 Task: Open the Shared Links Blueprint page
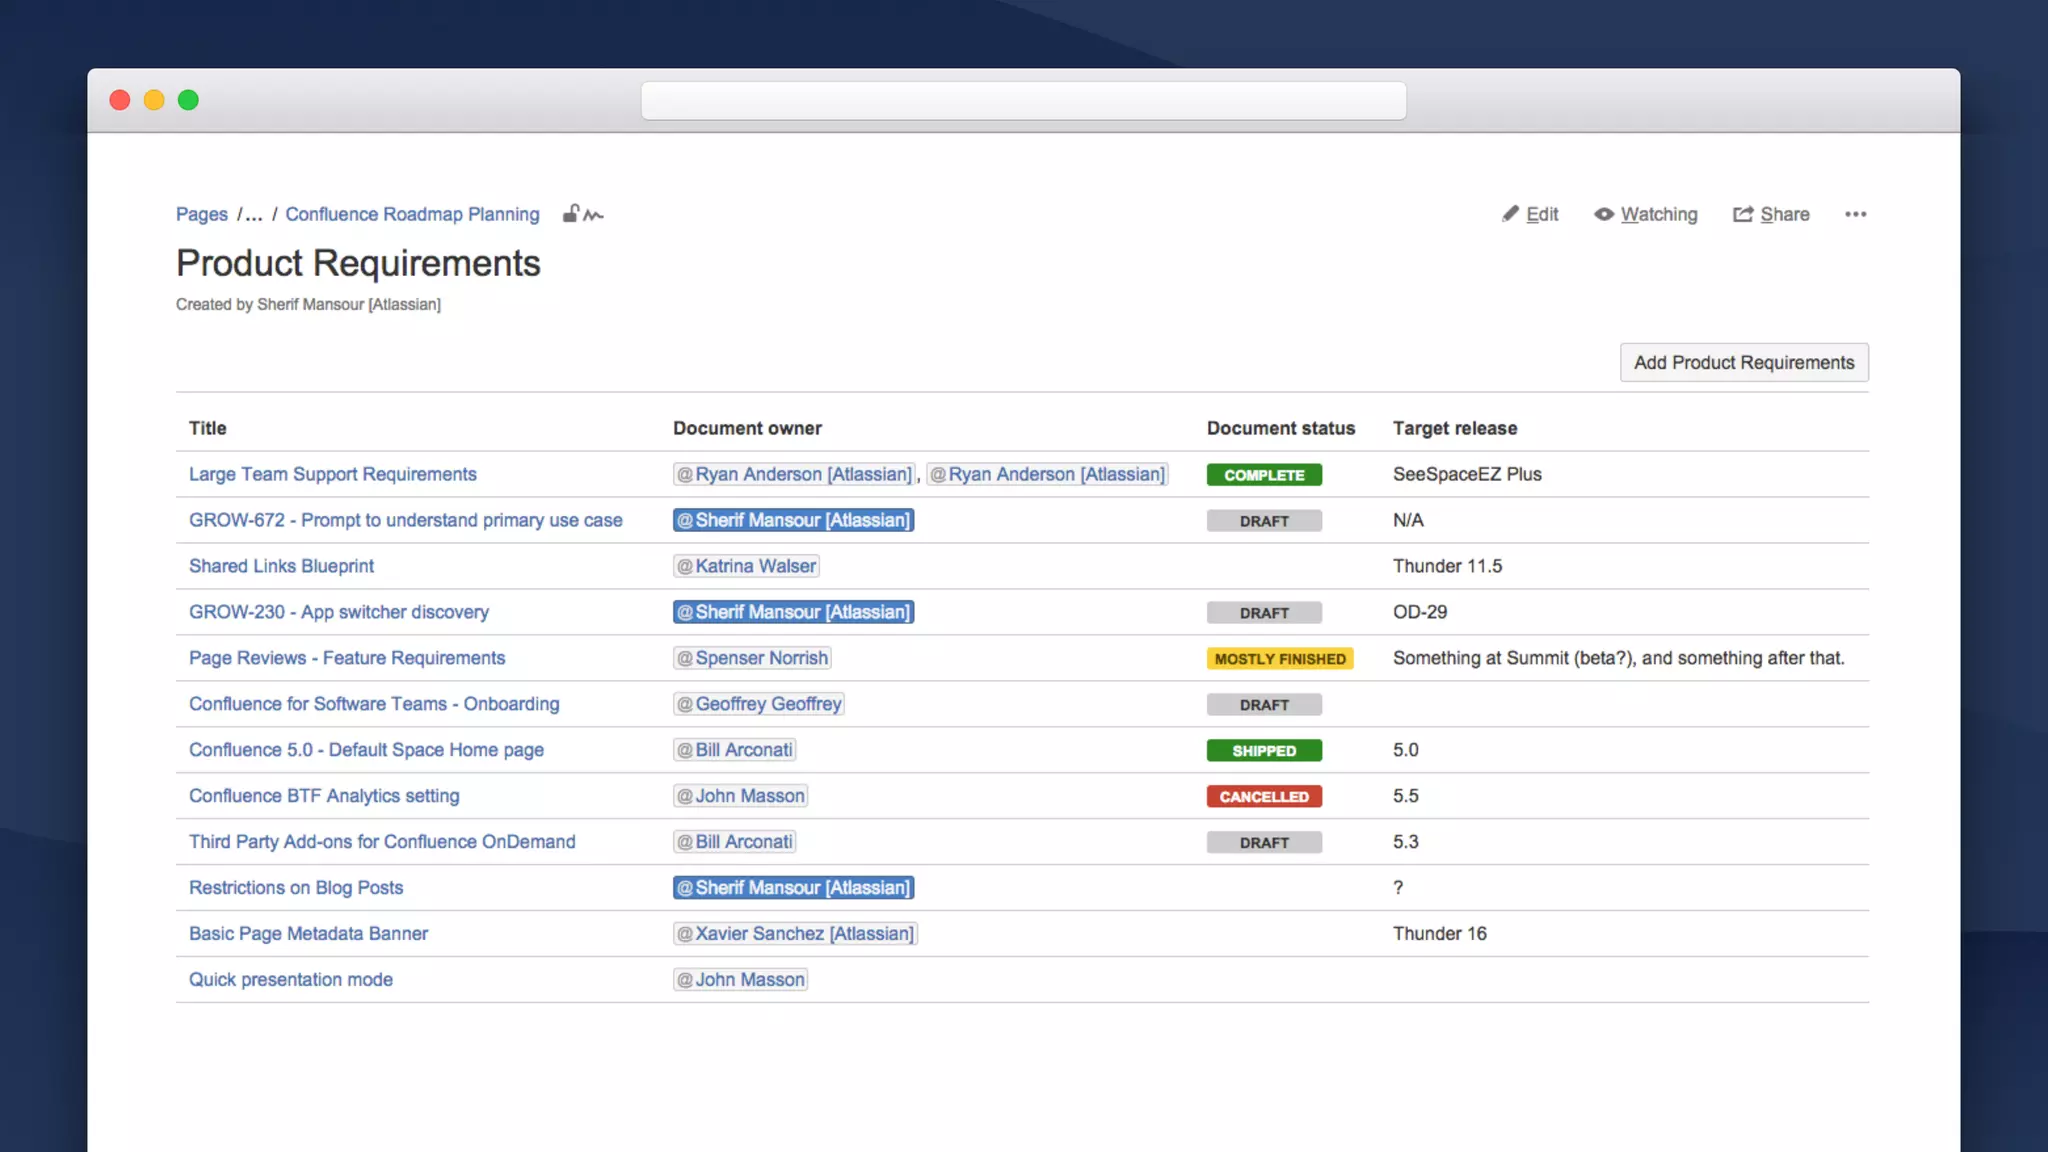[x=281, y=566]
